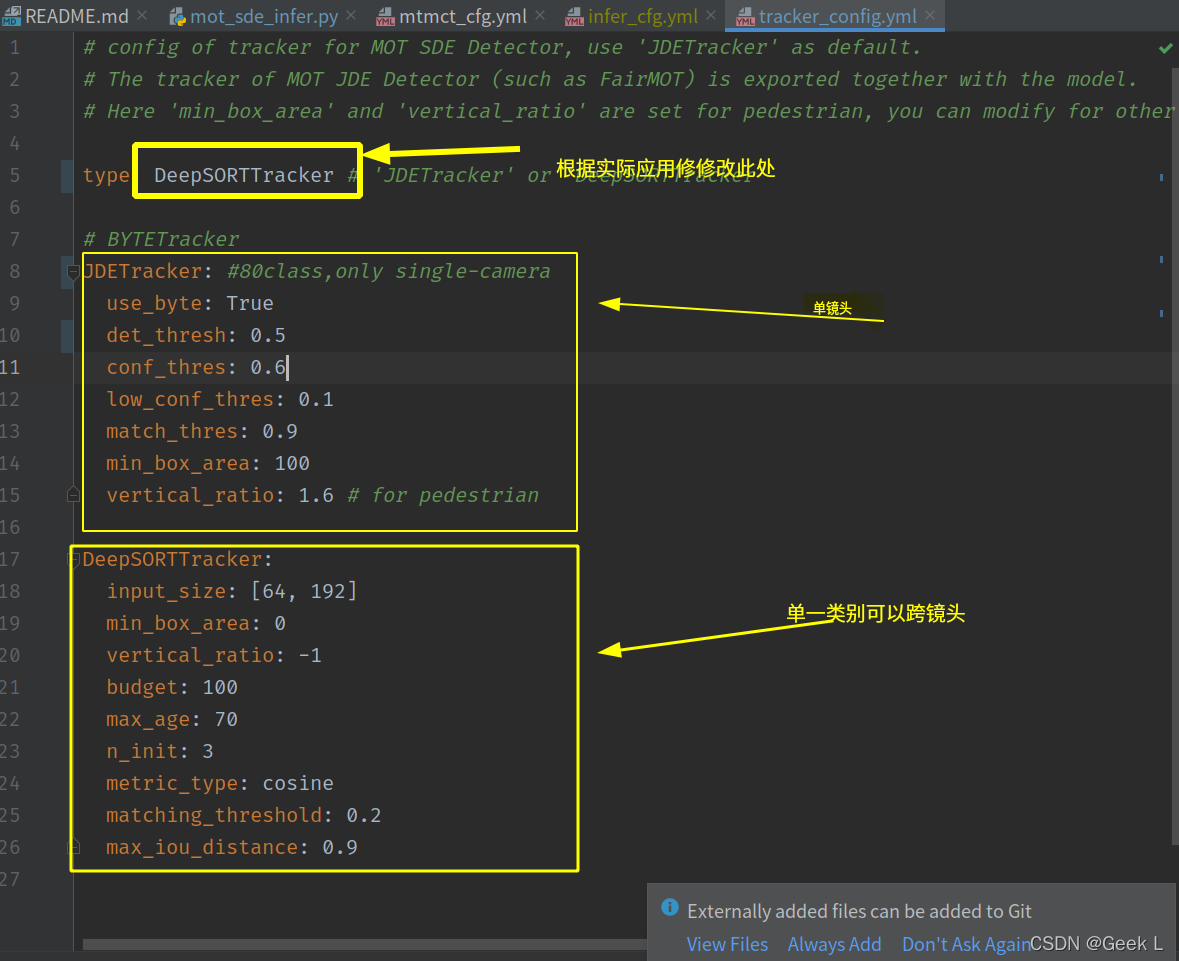The width and height of the screenshot is (1179, 961).
Task: Click the 'JDETracker:' key at line 8
Action: (x=147, y=271)
